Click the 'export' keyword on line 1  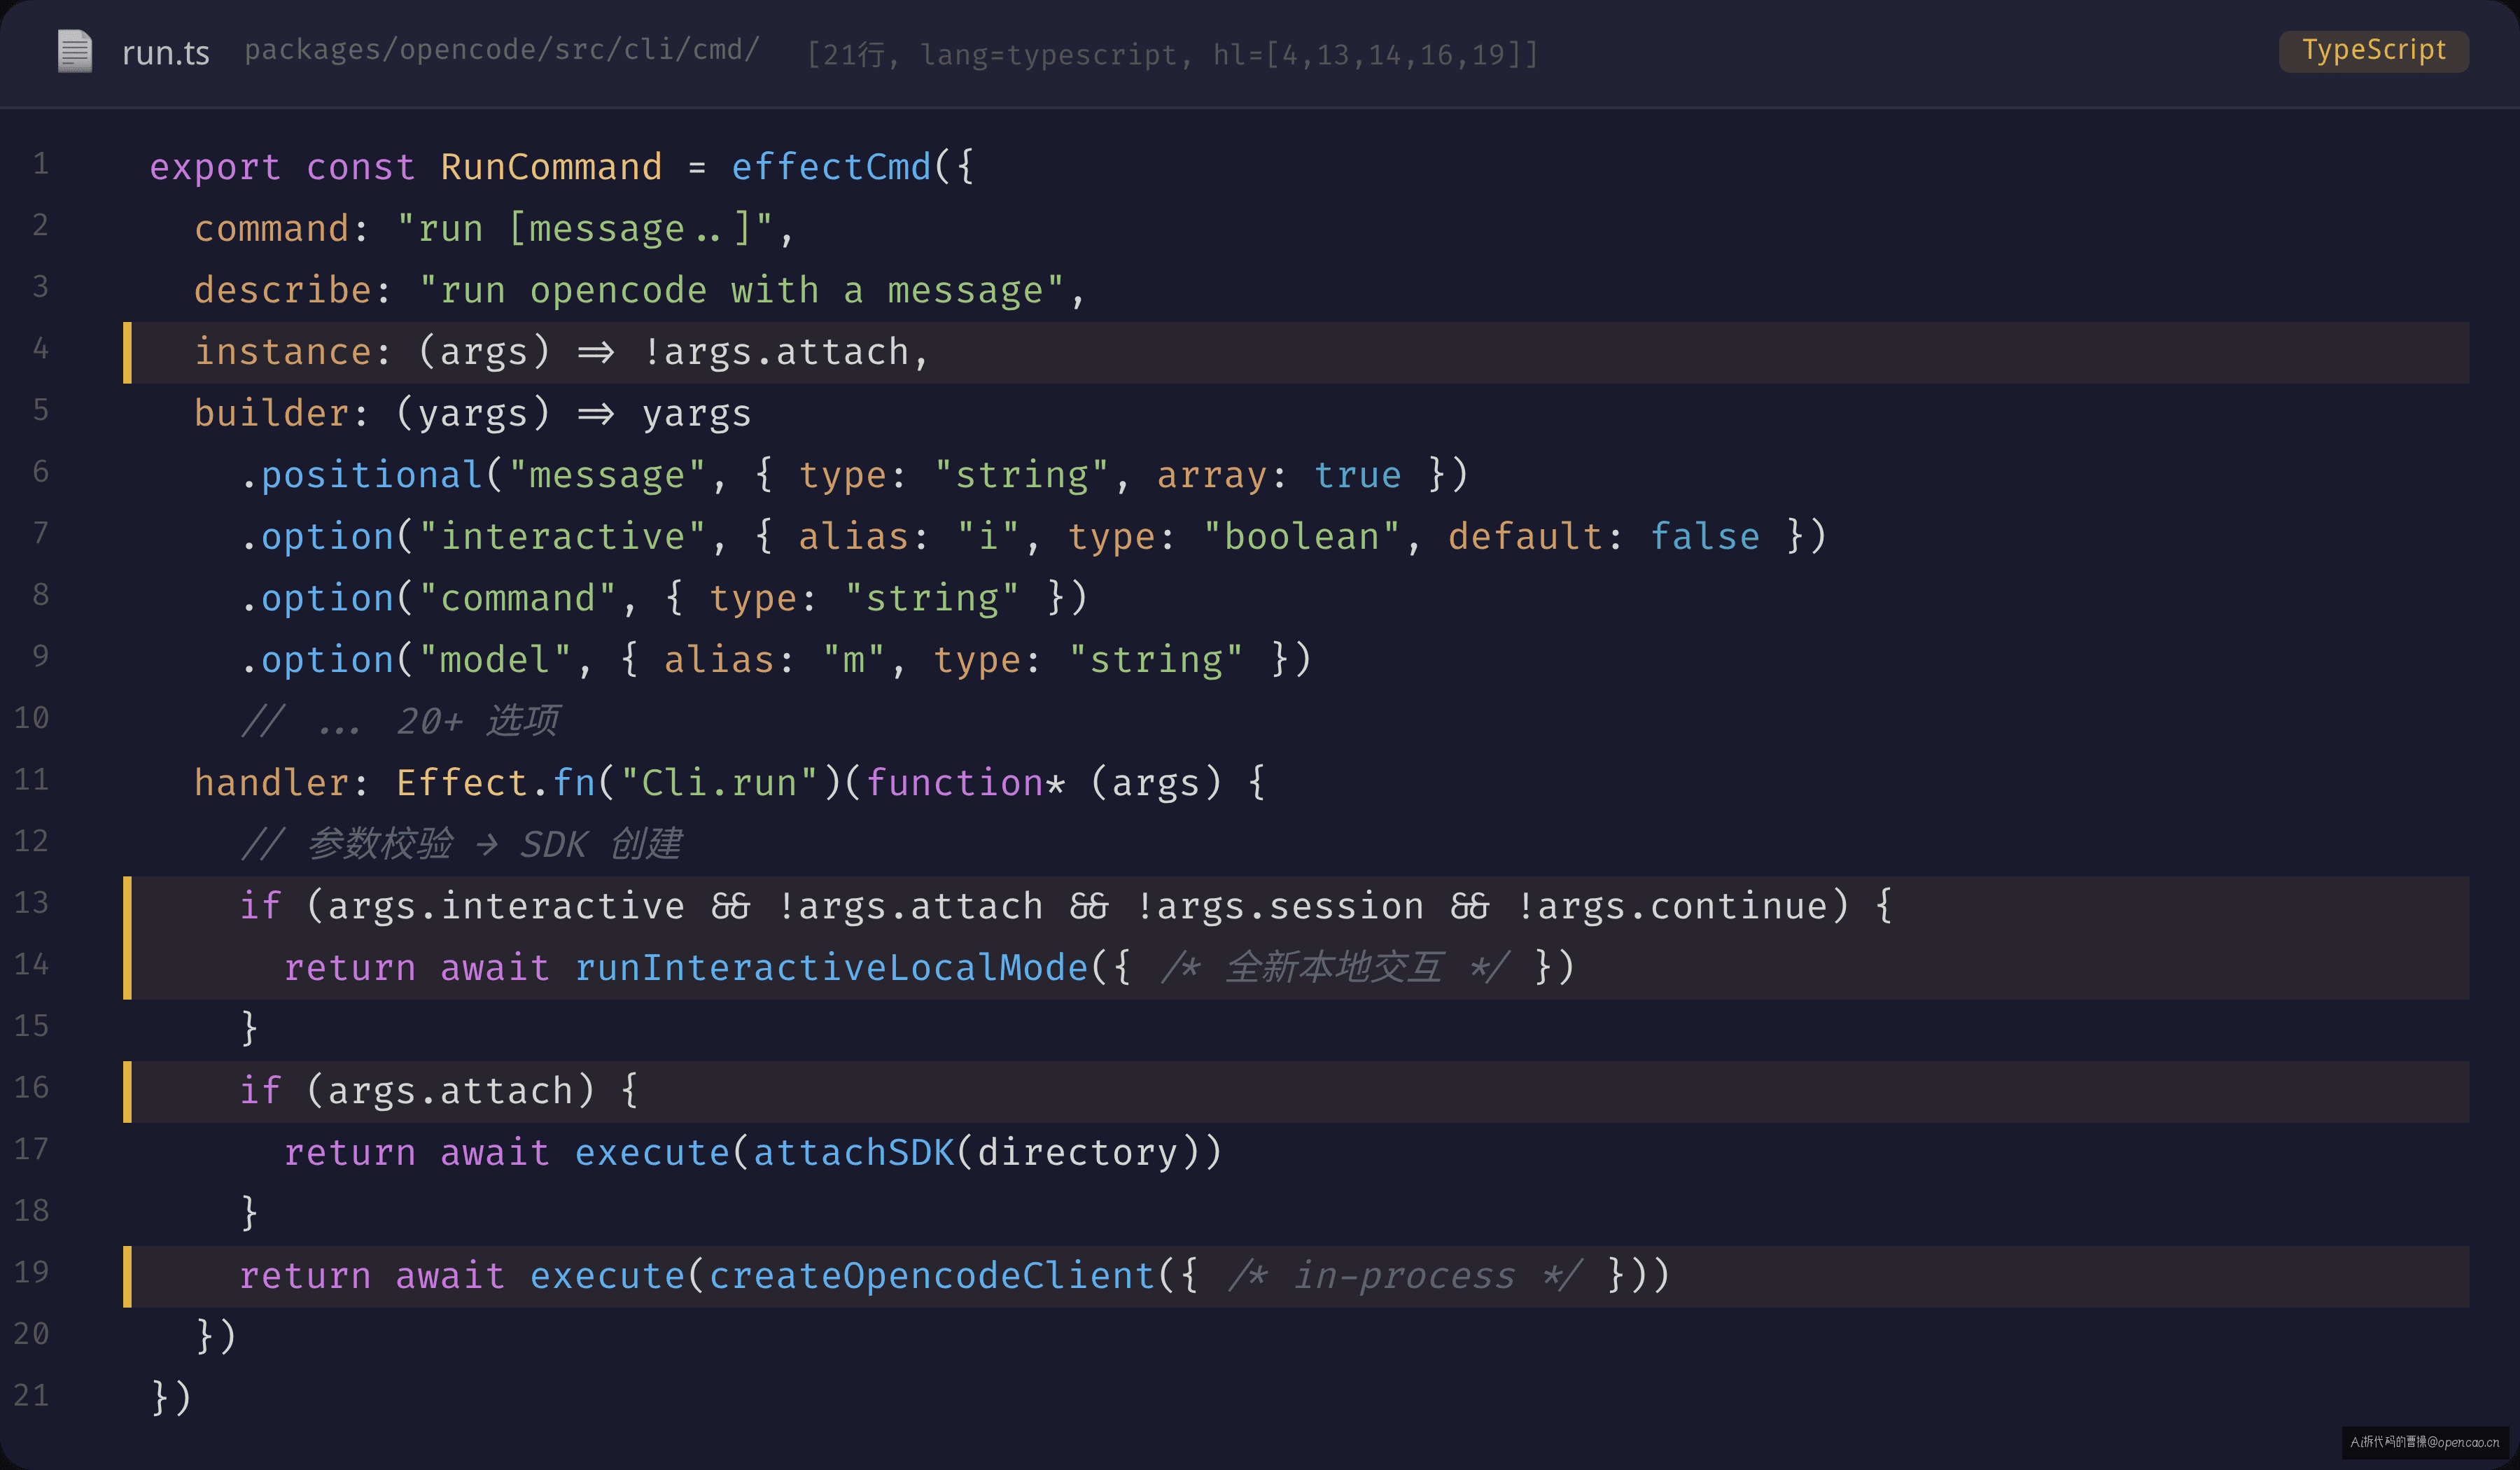tap(215, 167)
